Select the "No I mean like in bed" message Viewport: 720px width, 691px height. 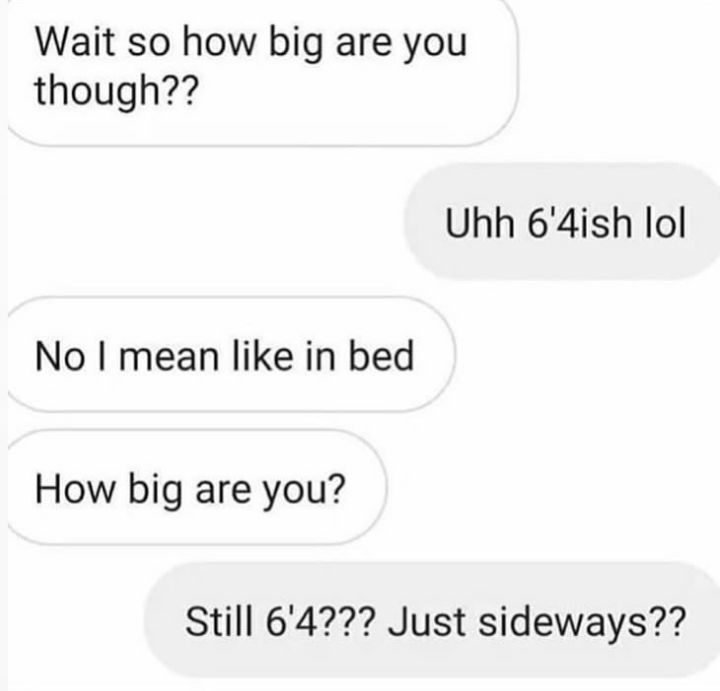point(231,354)
